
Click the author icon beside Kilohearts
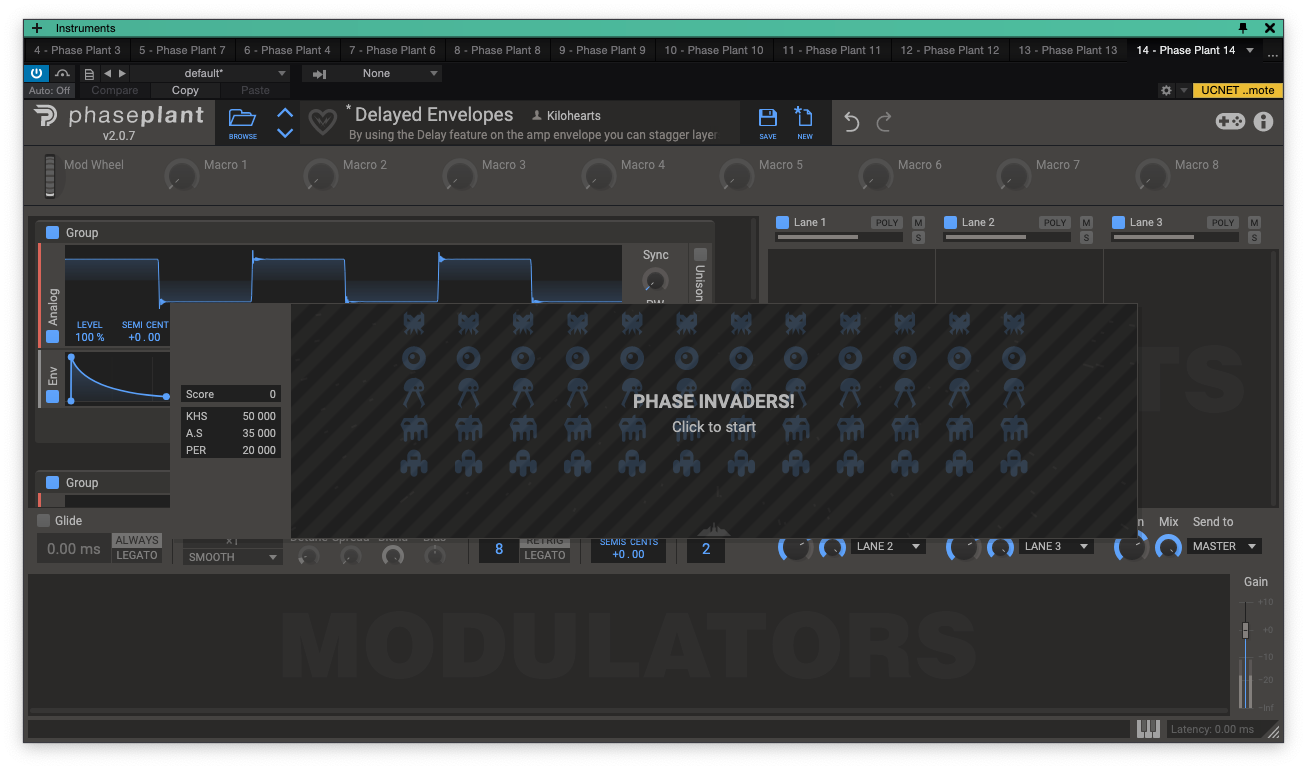pos(537,116)
